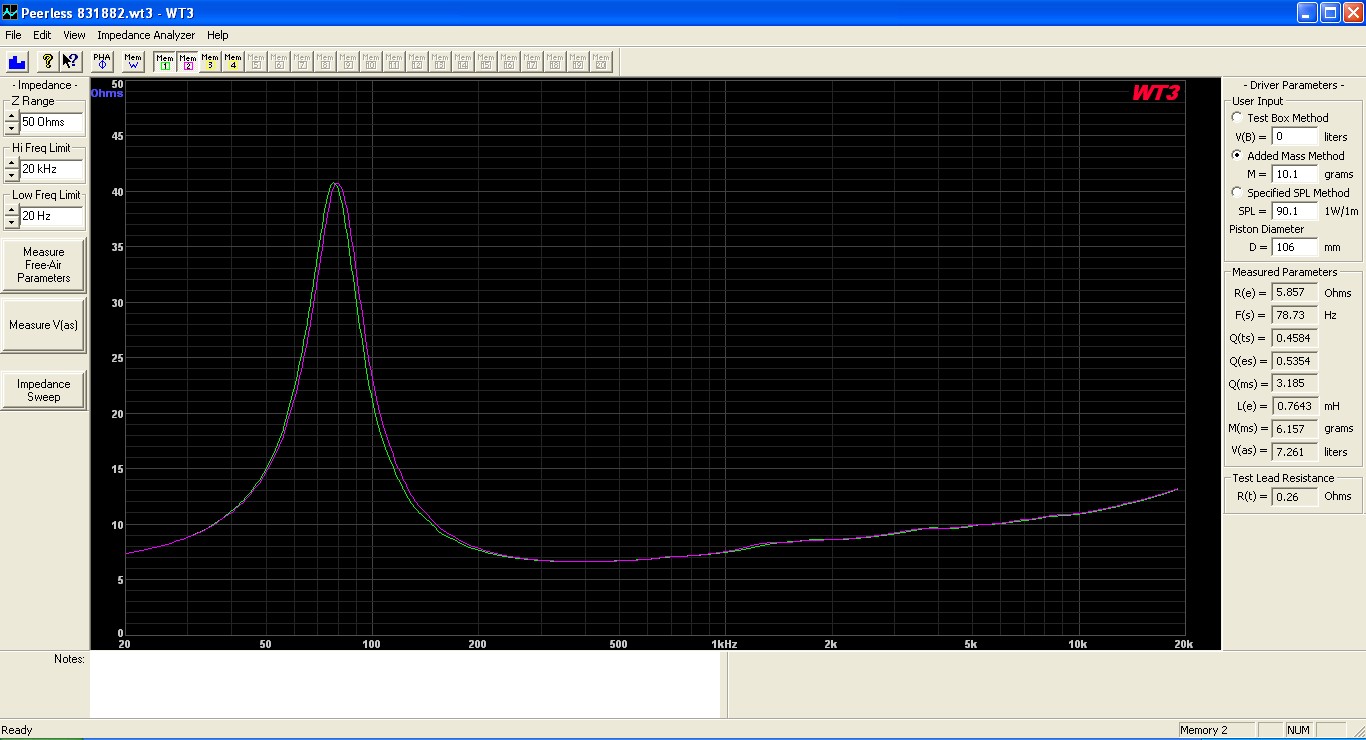Select the Mem 4 memory slot
The image size is (1366, 740).
pos(233,61)
